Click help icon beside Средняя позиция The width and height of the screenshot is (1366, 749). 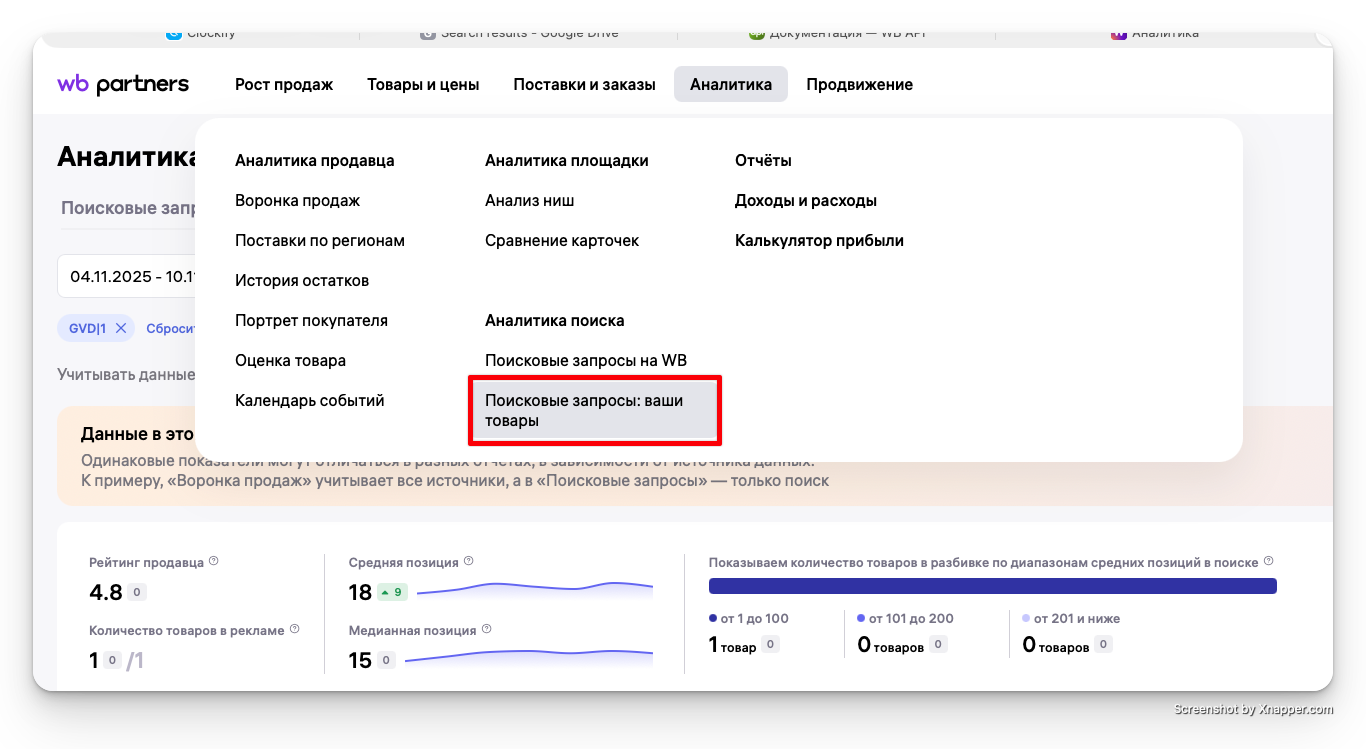[469, 561]
